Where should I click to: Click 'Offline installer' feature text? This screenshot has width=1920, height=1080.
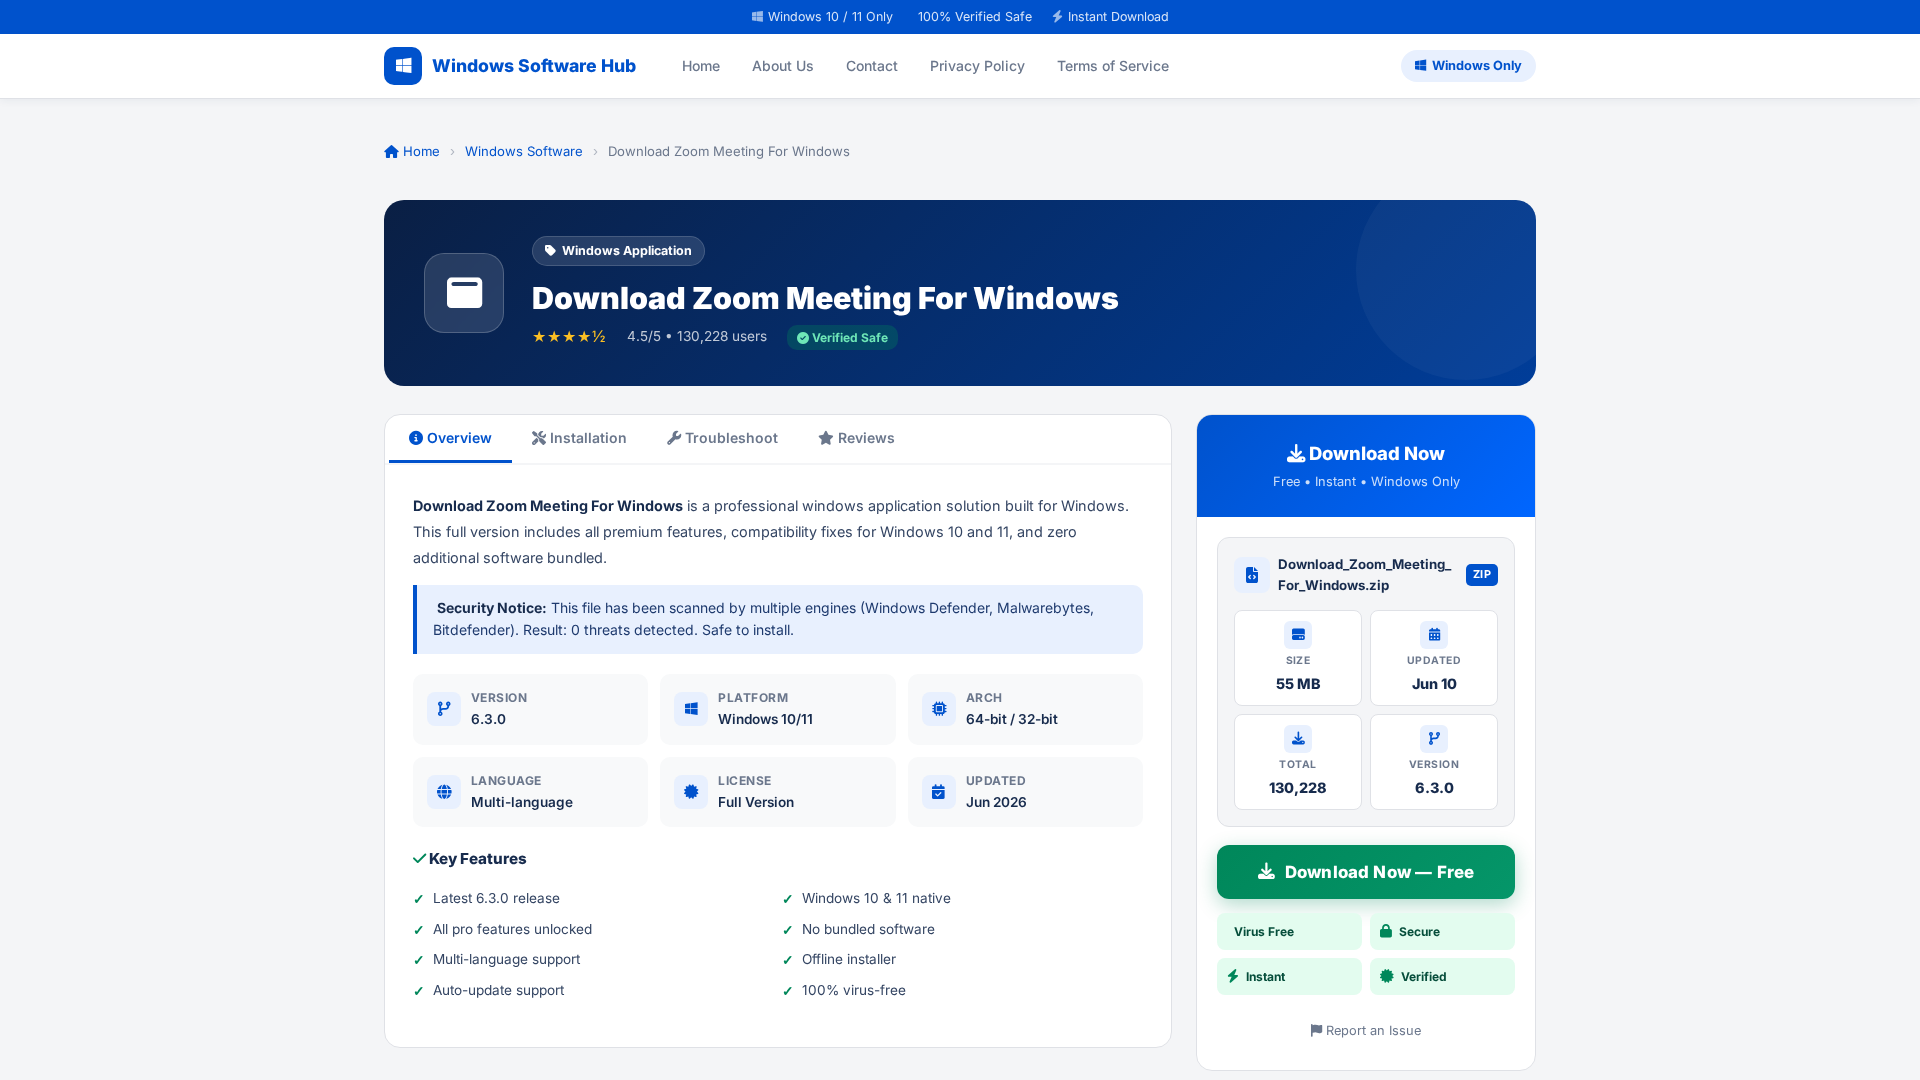click(x=849, y=960)
